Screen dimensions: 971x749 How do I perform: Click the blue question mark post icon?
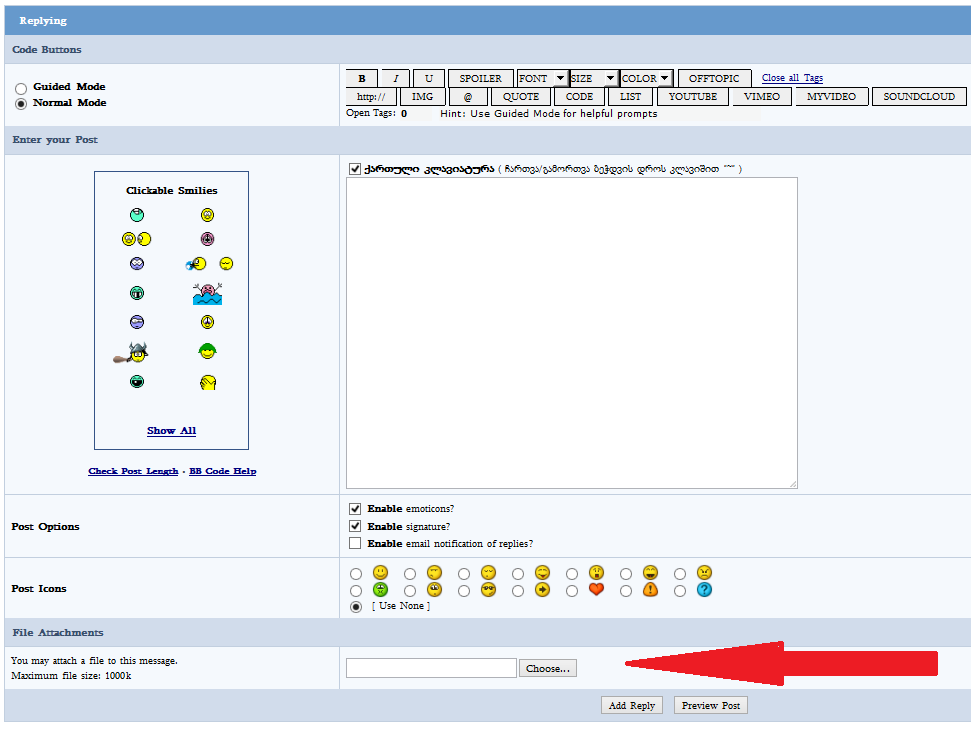click(704, 589)
